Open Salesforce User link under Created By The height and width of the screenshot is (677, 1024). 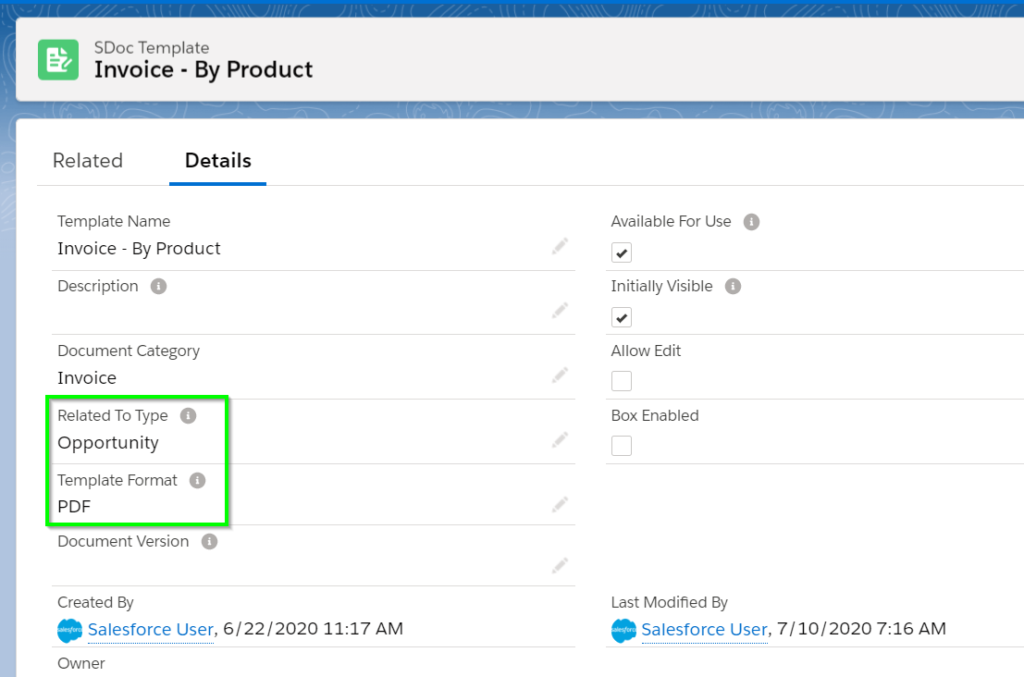click(151, 629)
